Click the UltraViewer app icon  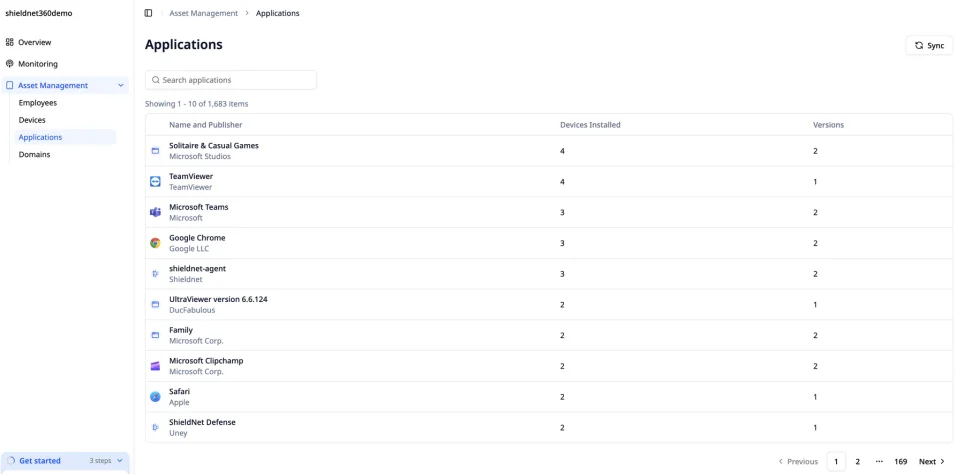pos(156,304)
